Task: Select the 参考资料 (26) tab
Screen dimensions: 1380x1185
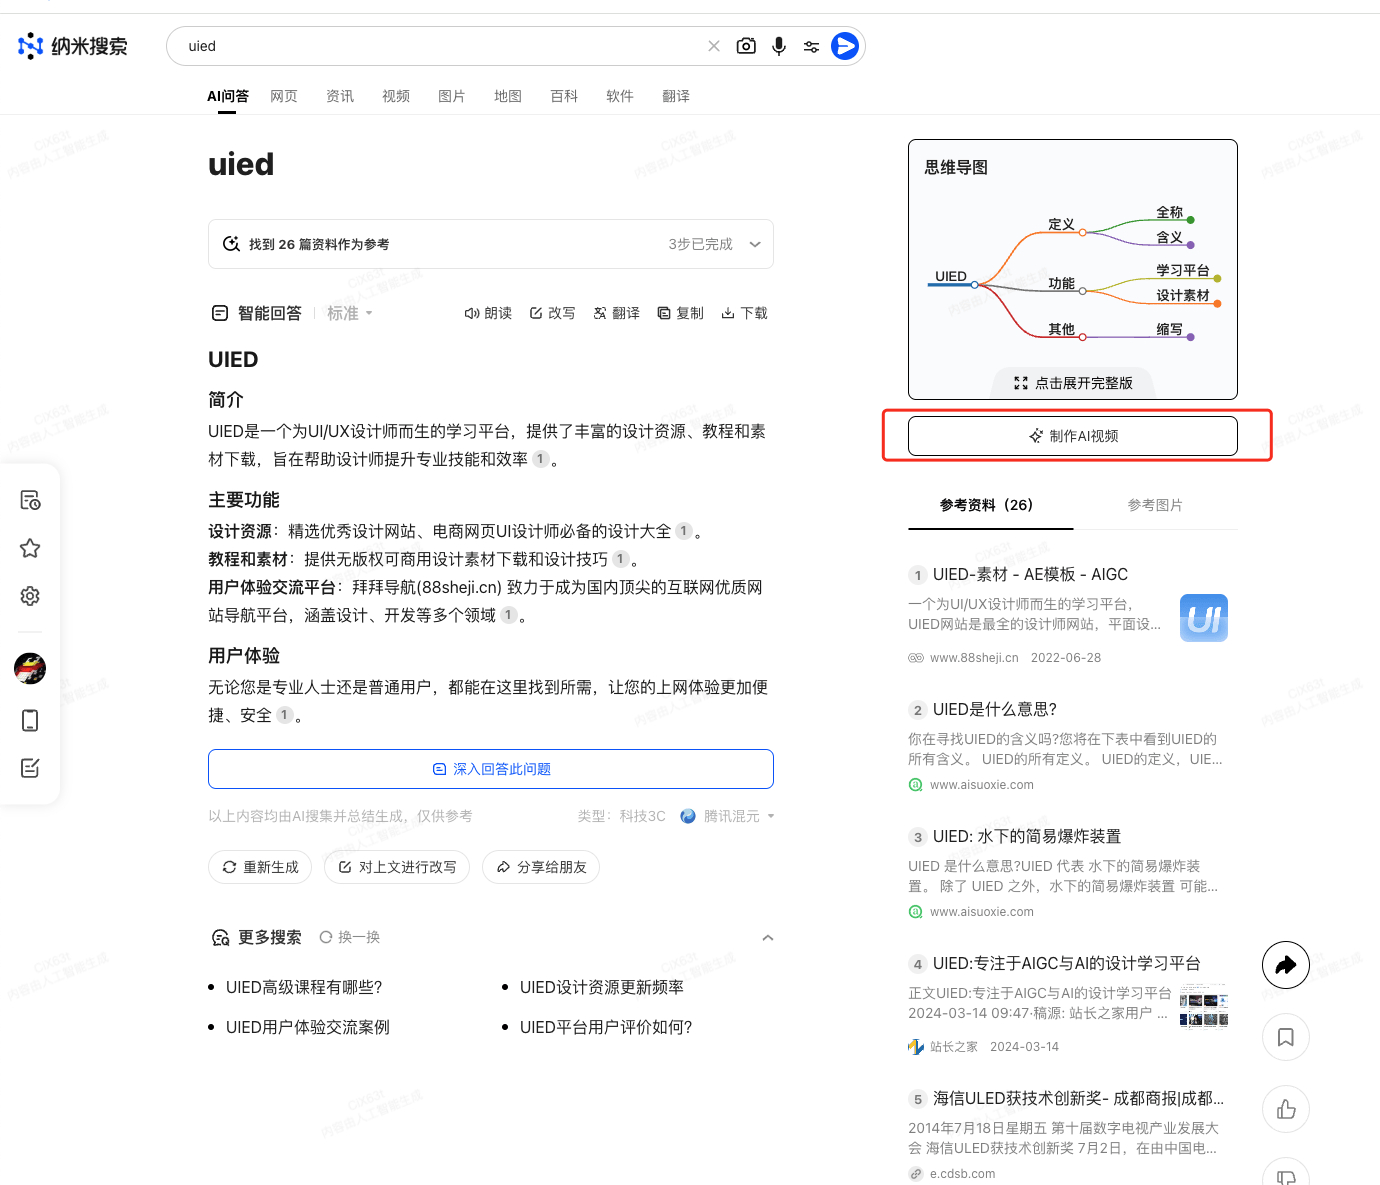Action: 986,505
